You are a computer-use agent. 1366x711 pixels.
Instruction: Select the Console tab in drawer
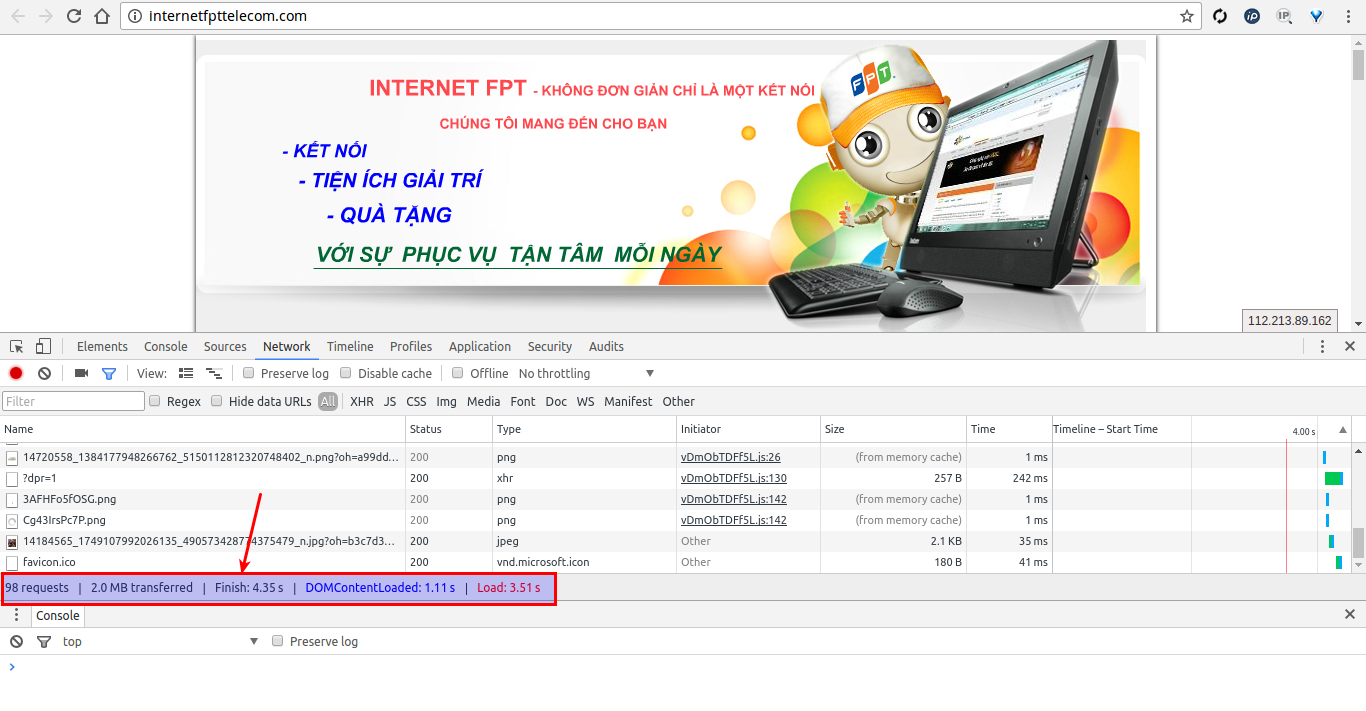[58, 615]
